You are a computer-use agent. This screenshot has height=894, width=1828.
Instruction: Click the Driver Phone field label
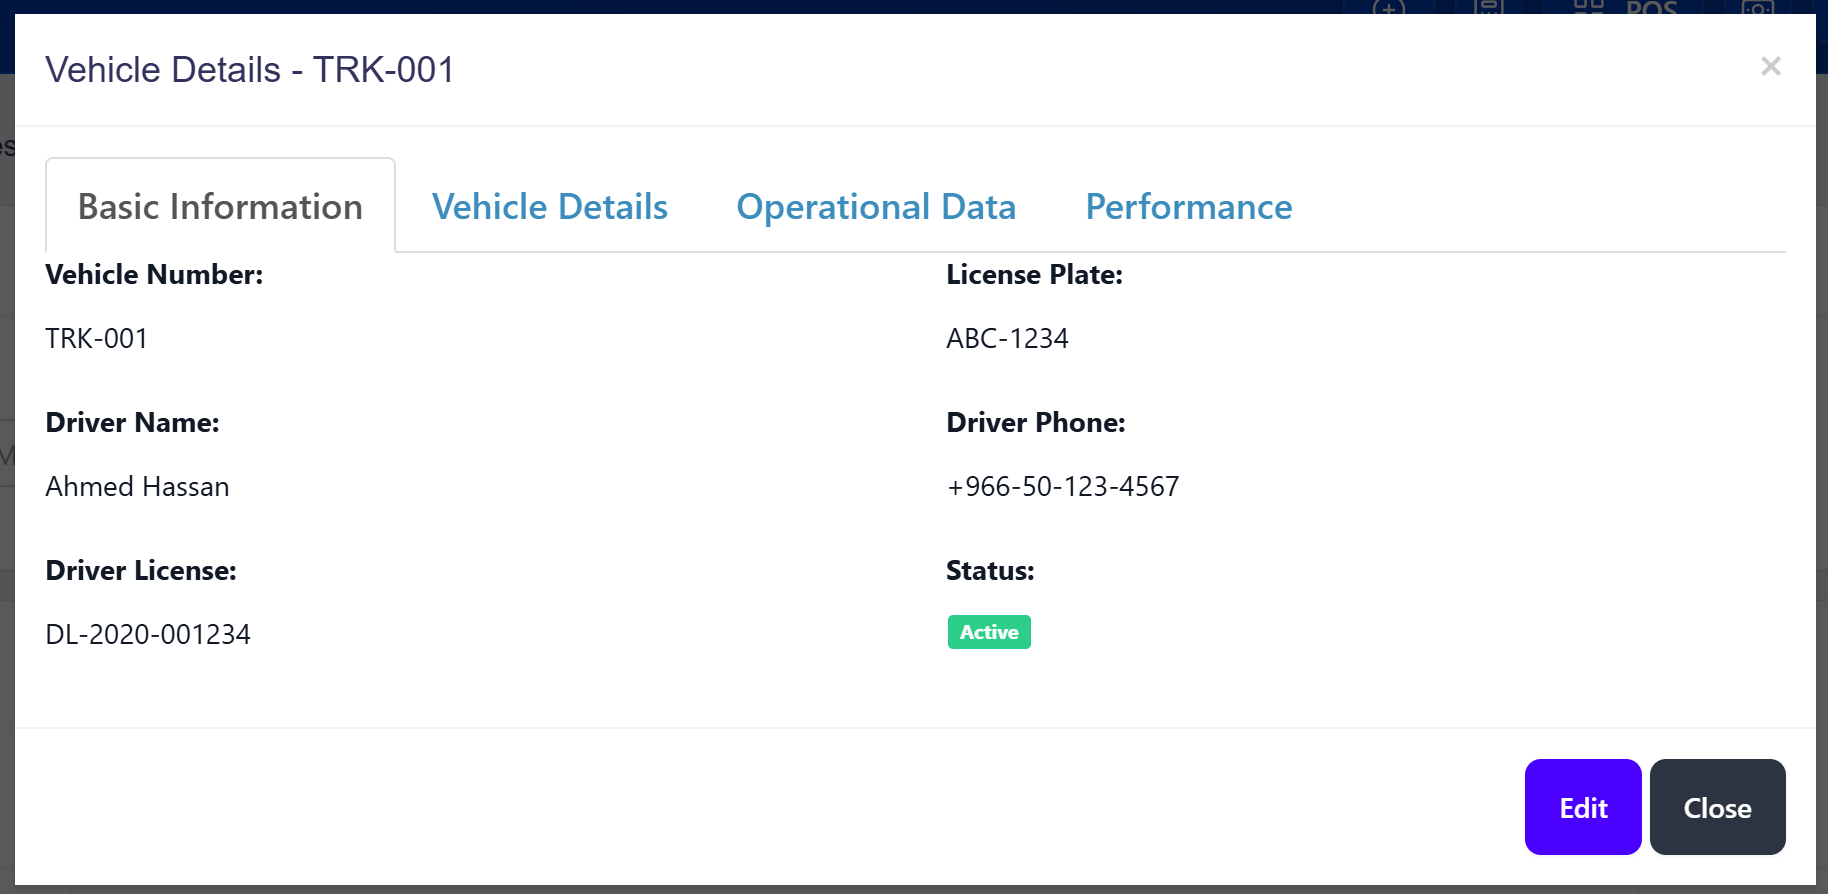click(x=1035, y=423)
